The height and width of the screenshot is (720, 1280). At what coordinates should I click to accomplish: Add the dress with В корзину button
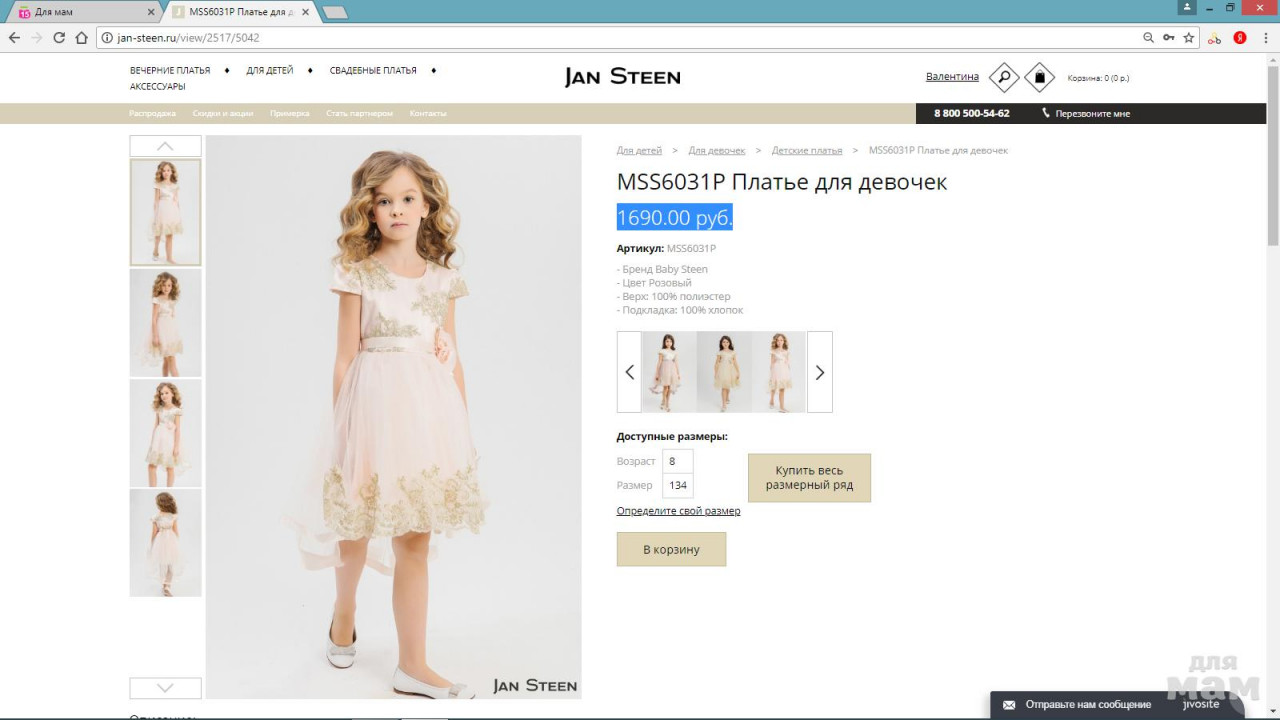(671, 549)
